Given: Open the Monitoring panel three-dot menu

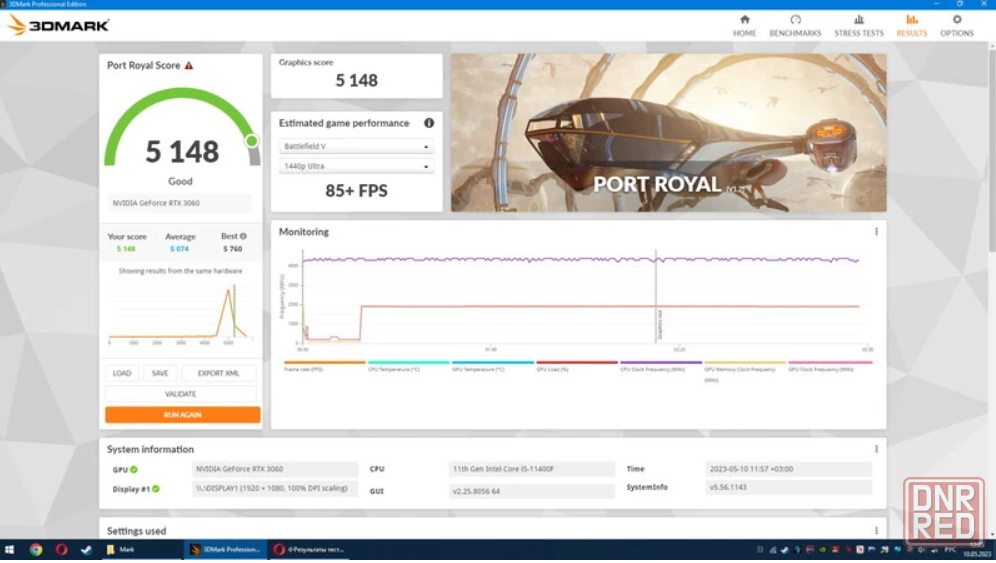Looking at the screenshot, I should (876, 232).
